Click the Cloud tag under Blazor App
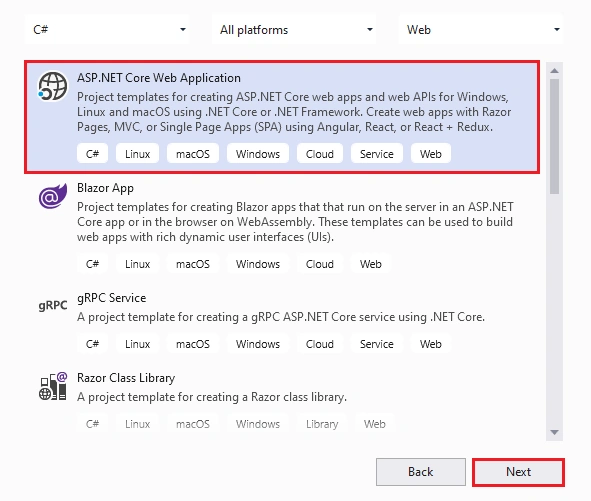Viewport: 591px width, 501px height. [x=320, y=264]
